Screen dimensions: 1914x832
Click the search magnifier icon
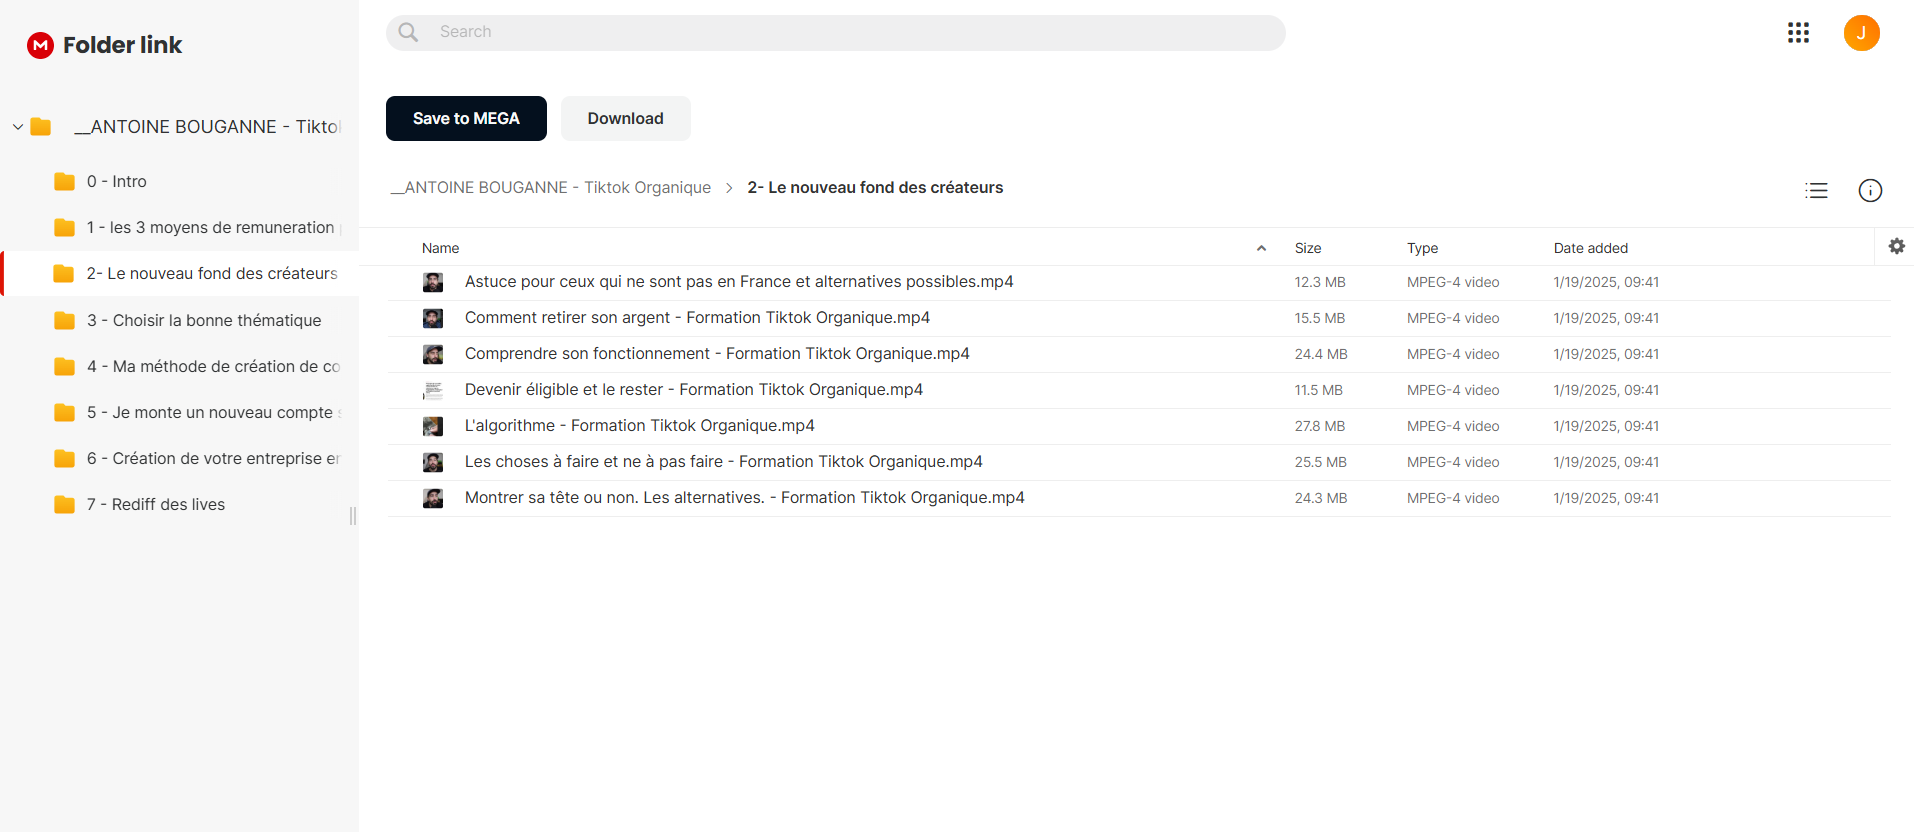[x=408, y=32]
